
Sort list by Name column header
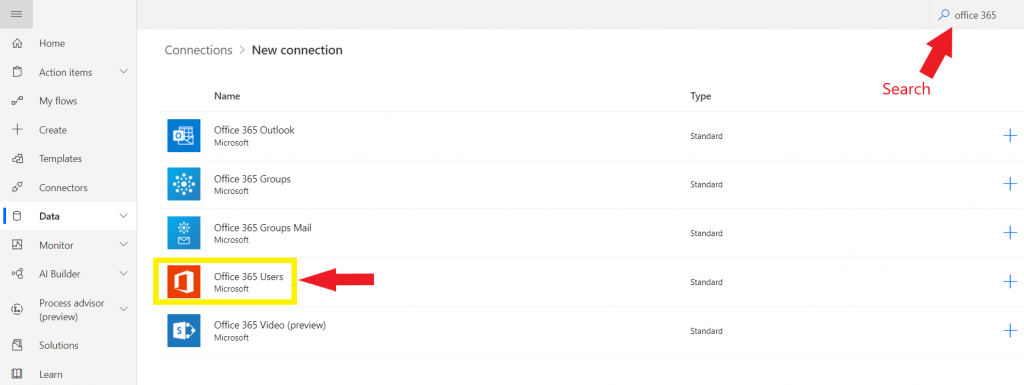227,96
